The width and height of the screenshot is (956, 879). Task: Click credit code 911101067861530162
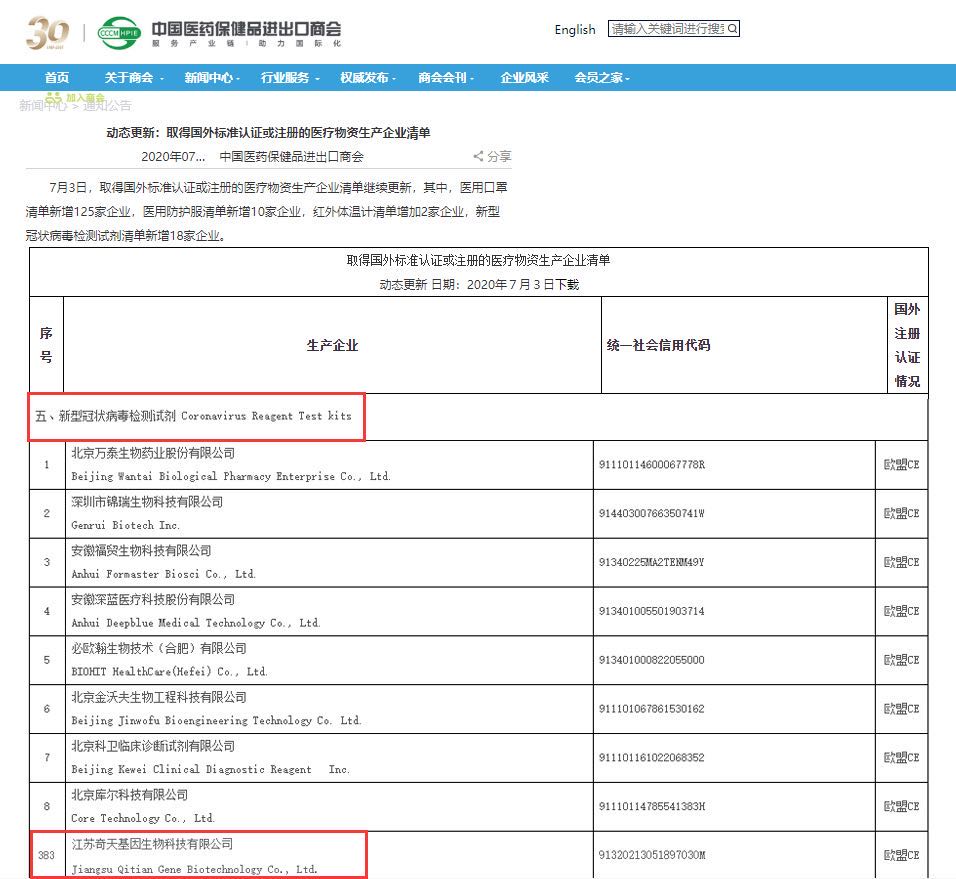pos(652,708)
